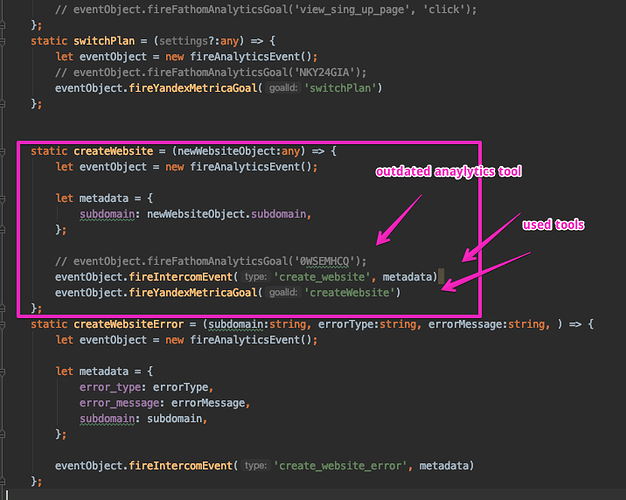Collapse the createWebsiteError function fold marker
The image size is (626, 500).
(2, 324)
